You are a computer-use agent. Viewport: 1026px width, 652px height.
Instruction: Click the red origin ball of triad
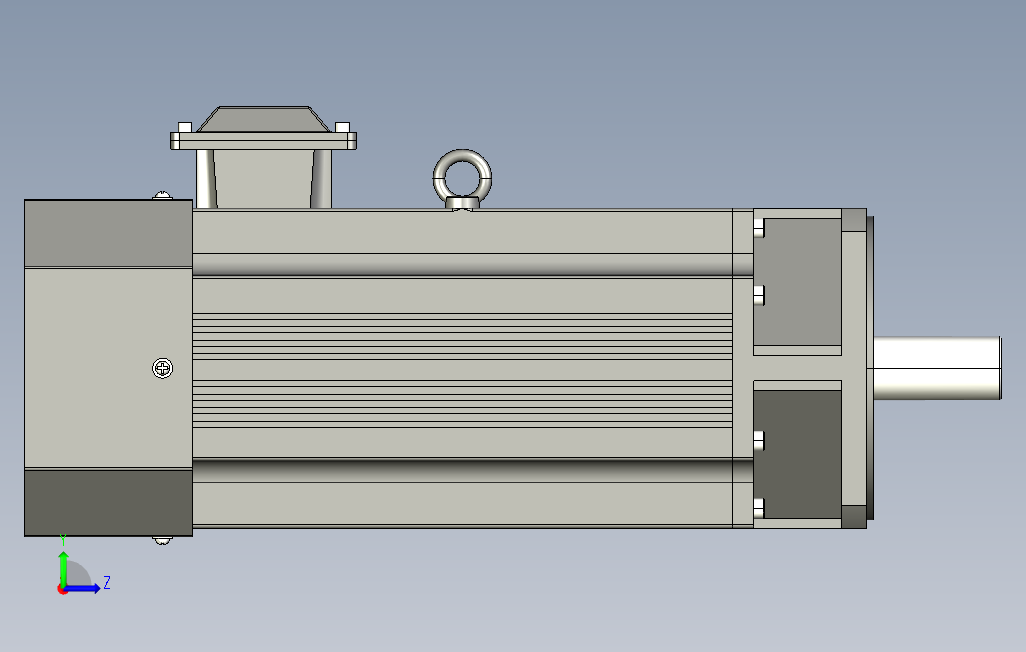62,590
